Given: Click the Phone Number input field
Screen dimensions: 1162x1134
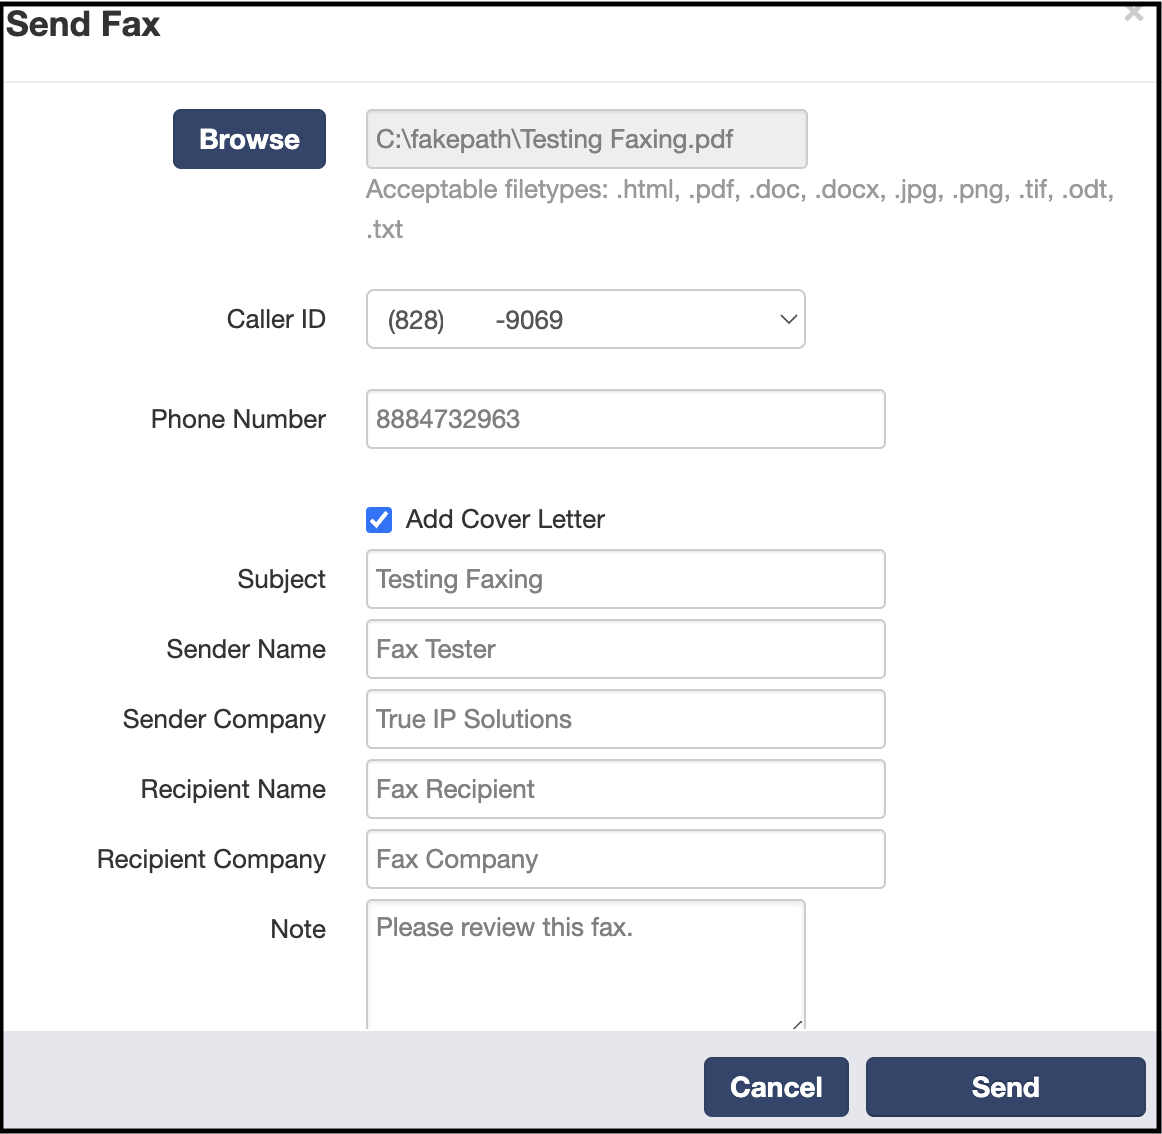Looking at the screenshot, I should coord(625,420).
